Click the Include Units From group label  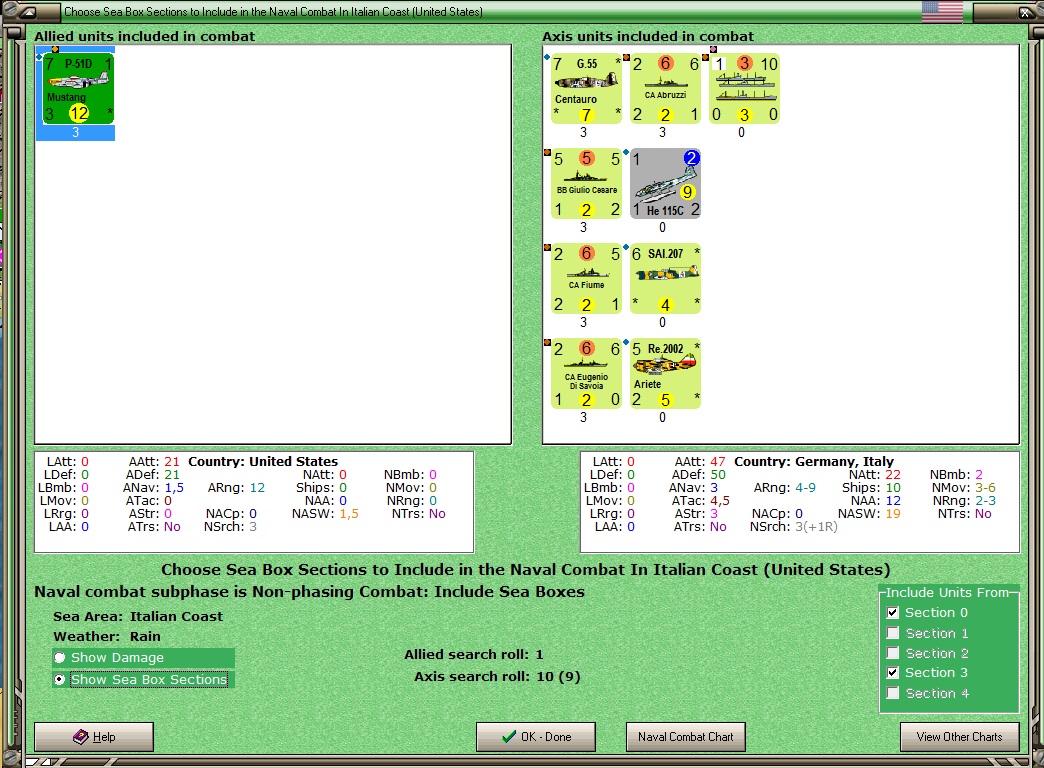click(x=947, y=592)
